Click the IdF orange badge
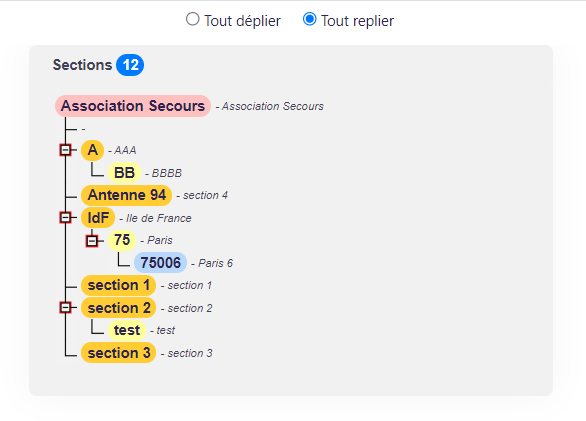Image resolution: width=586 pixels, height=421 pixels. [x=98, y=218]
